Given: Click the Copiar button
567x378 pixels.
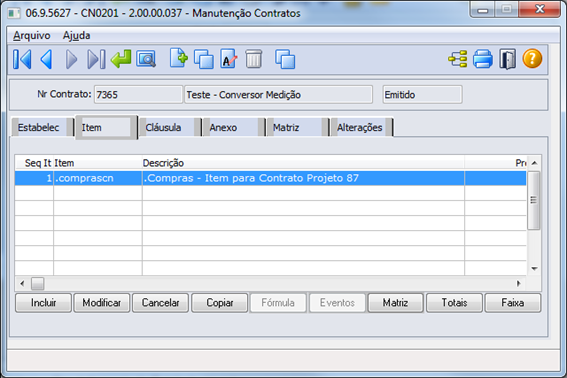Looking at the screenshot, I should (219, 303).
